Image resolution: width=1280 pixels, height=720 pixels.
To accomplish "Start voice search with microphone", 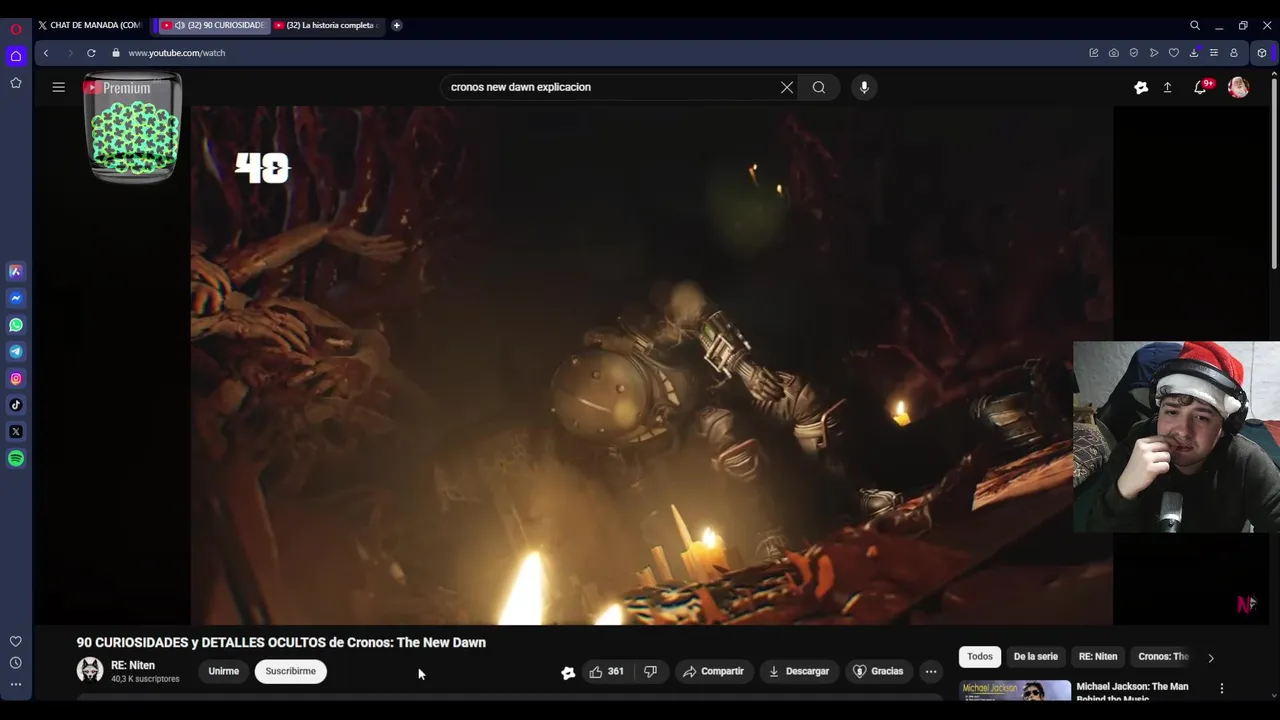I will (x=865, y=87).
